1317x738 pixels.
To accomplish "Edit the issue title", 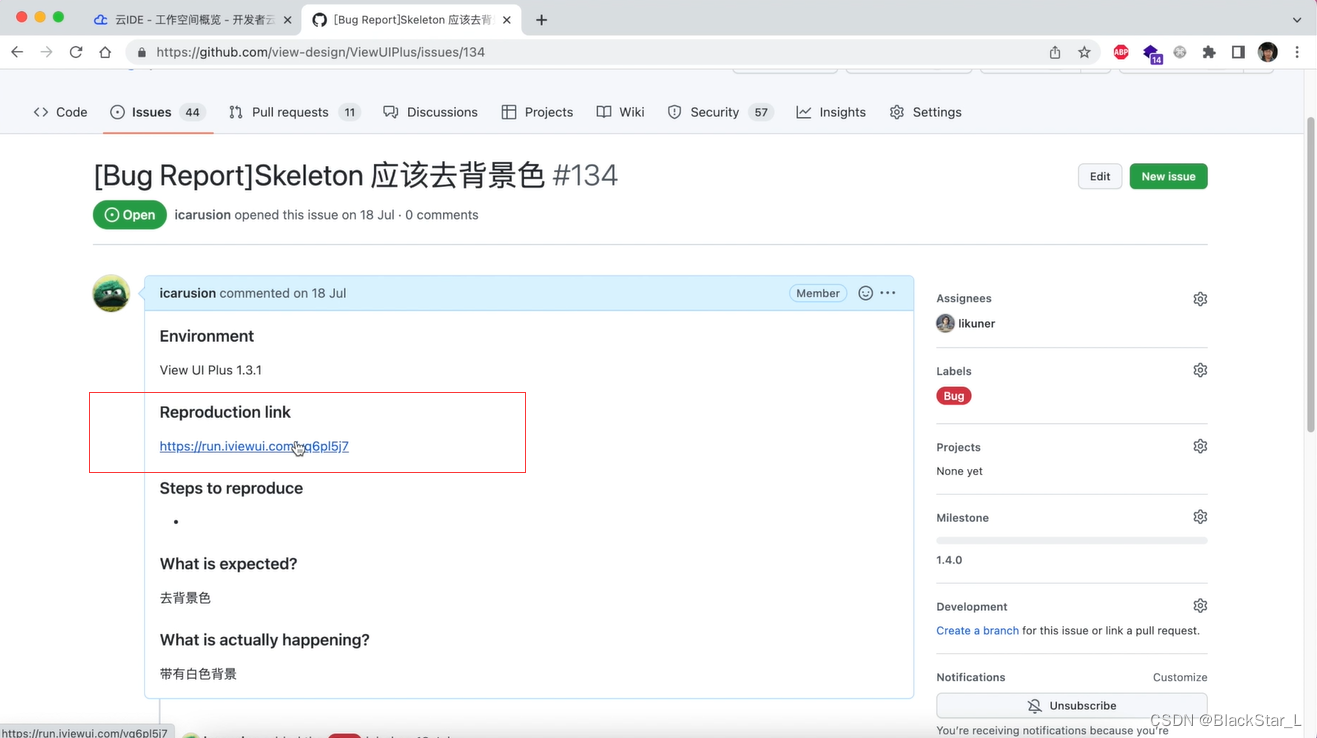I will tap(1100, 176).
